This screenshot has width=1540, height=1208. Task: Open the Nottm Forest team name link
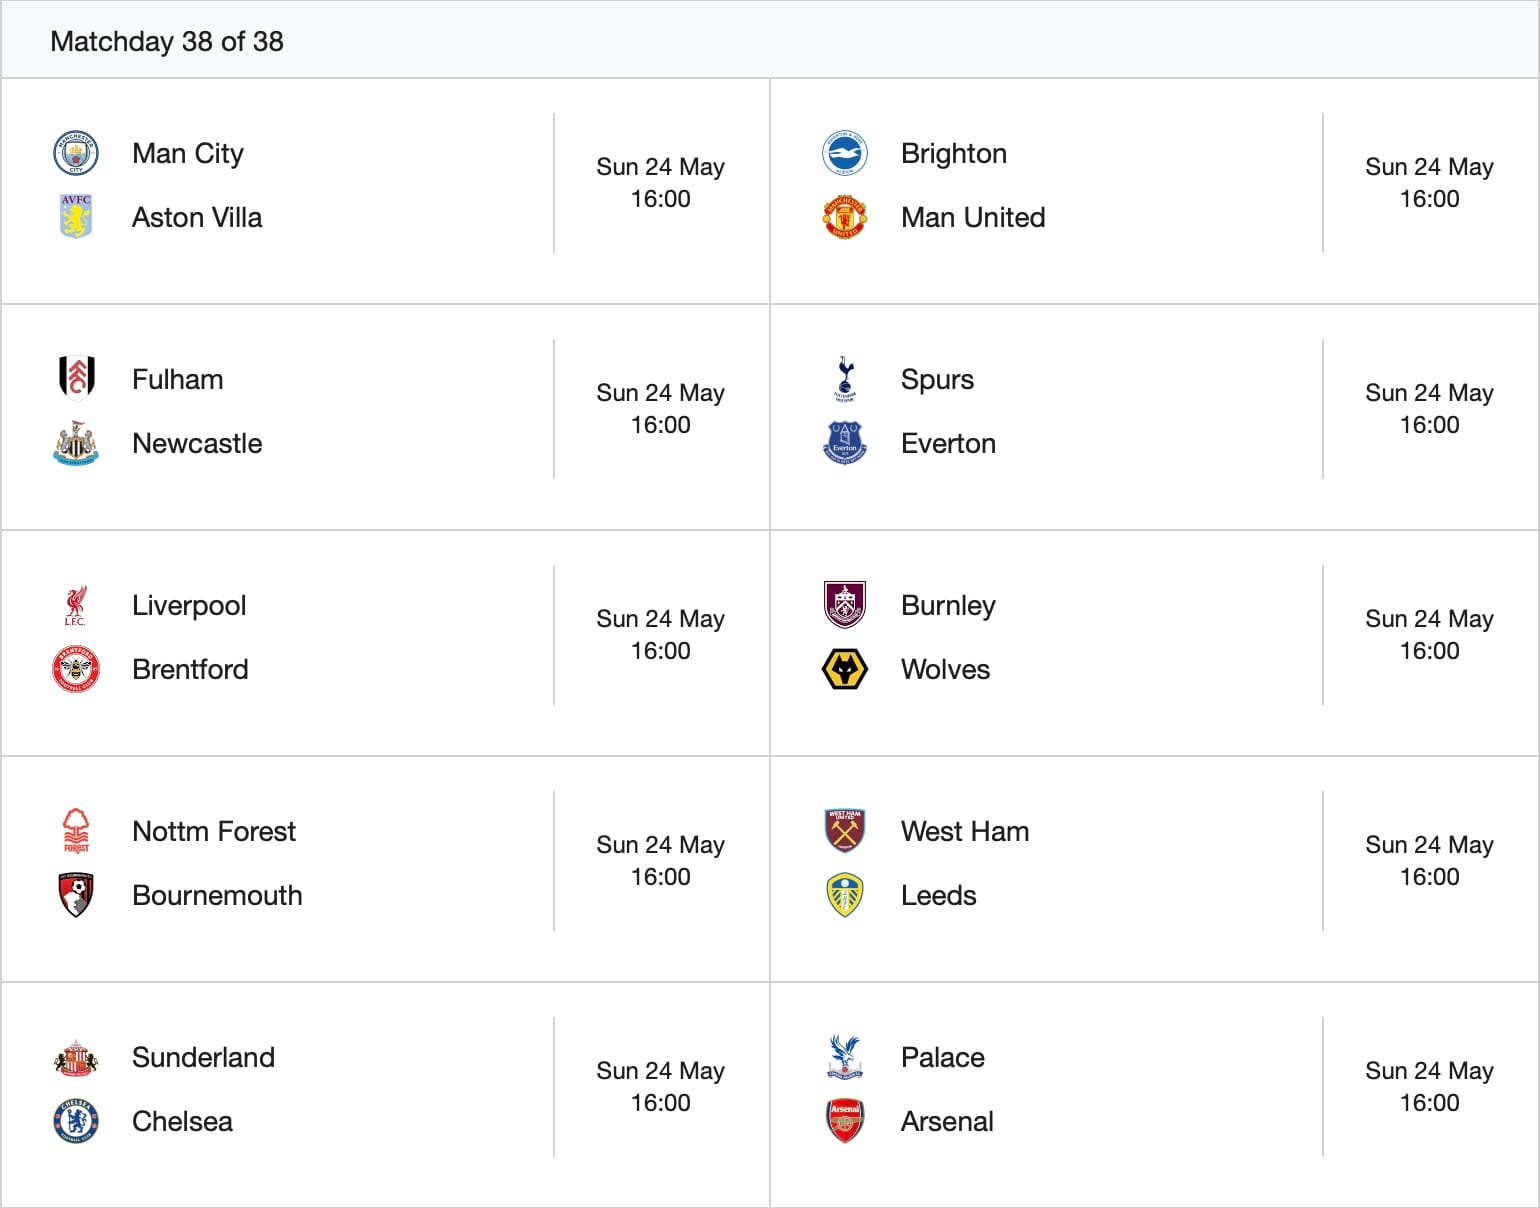pos(214,831)
